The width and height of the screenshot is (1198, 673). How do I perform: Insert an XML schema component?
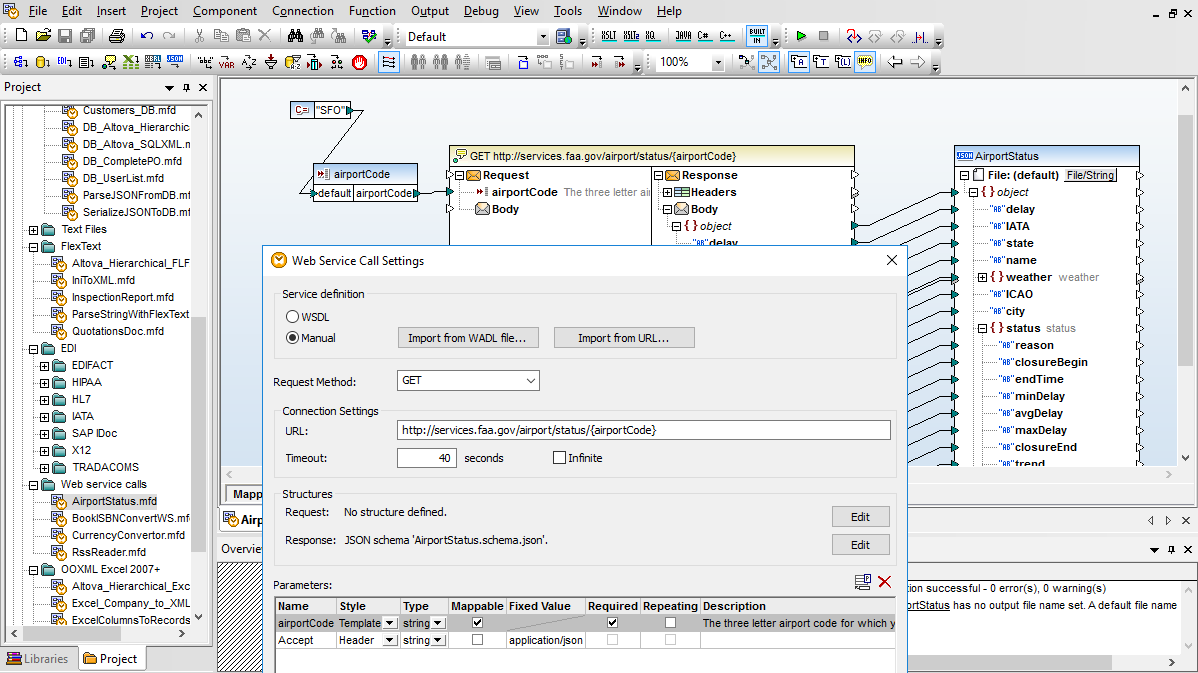pos(21,63)
